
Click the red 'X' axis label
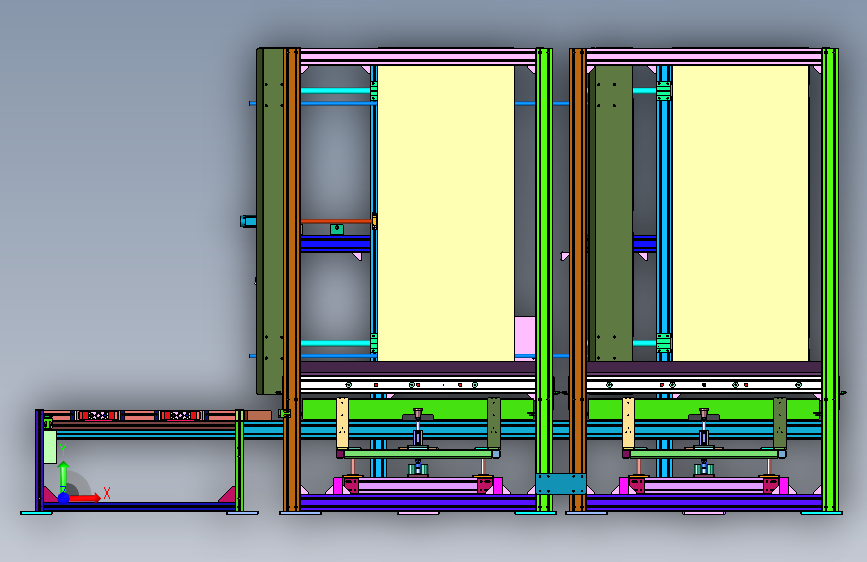coord(107,493)
